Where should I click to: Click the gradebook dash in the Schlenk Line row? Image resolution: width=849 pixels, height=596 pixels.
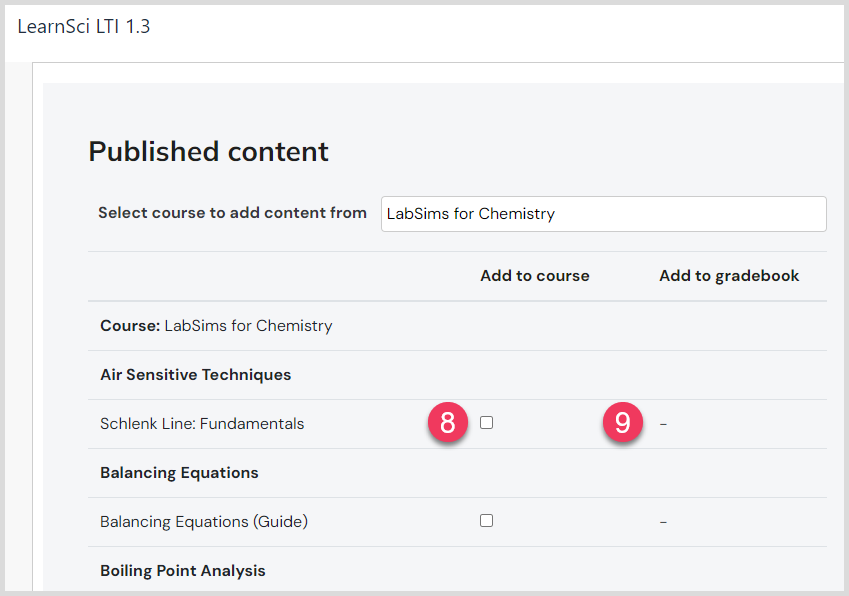663,424
